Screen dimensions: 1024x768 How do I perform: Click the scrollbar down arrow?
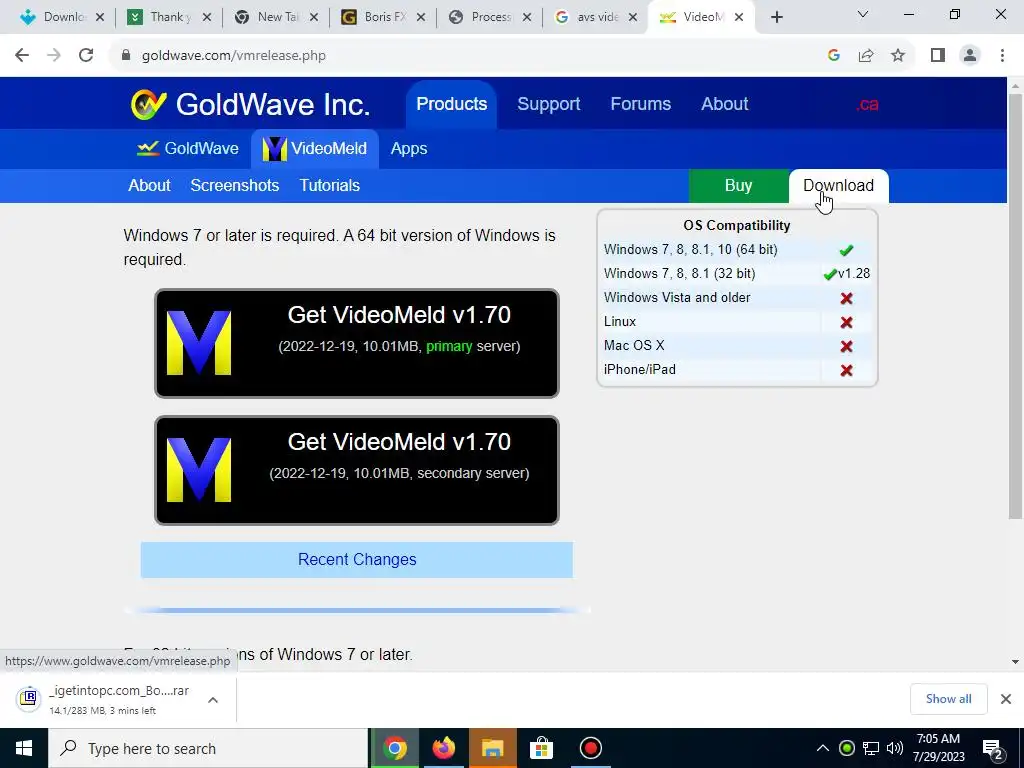[1015, 662]
